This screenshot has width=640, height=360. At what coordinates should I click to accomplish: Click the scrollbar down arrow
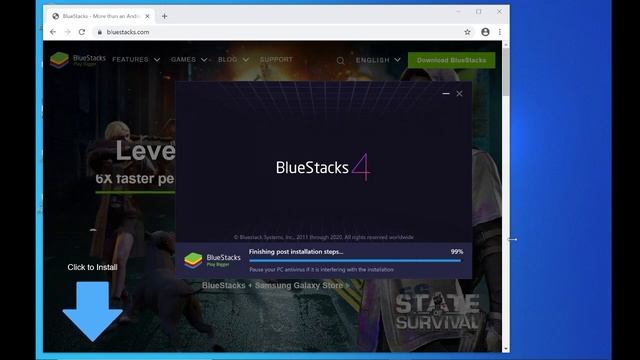pos(506,349)
